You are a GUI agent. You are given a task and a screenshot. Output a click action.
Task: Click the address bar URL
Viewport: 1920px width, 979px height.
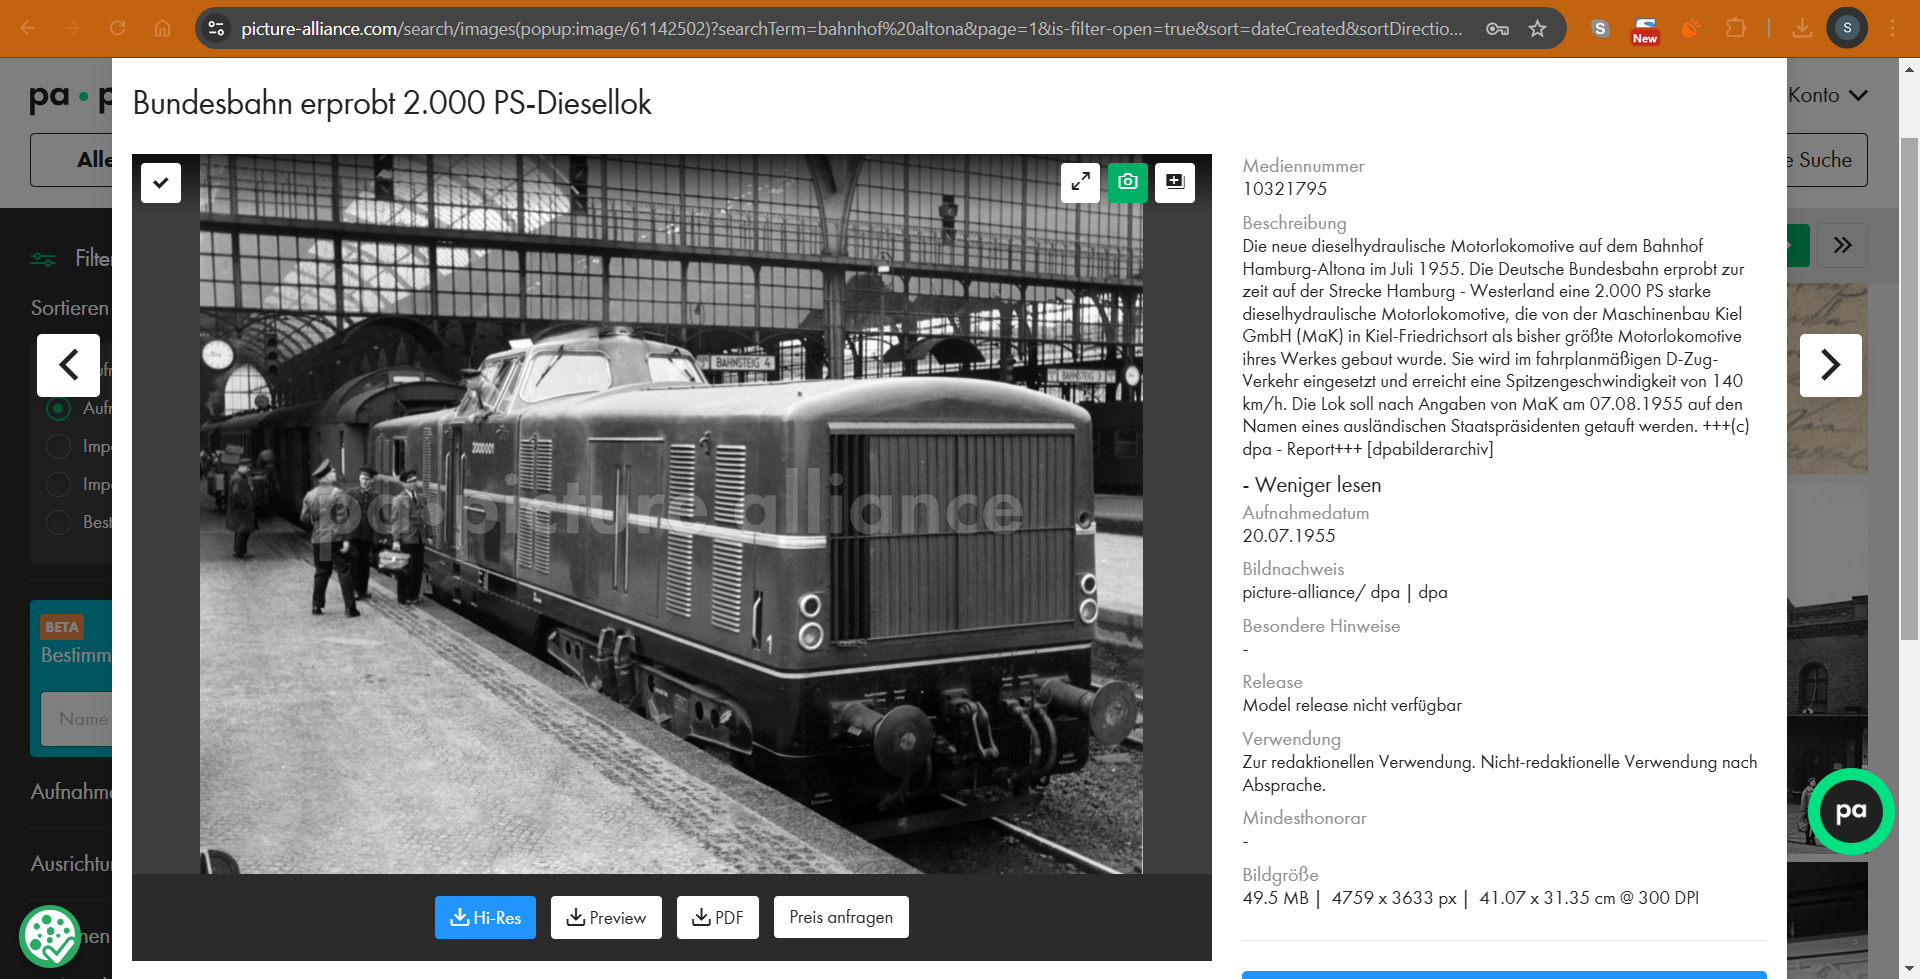click(x=850, y=29)
